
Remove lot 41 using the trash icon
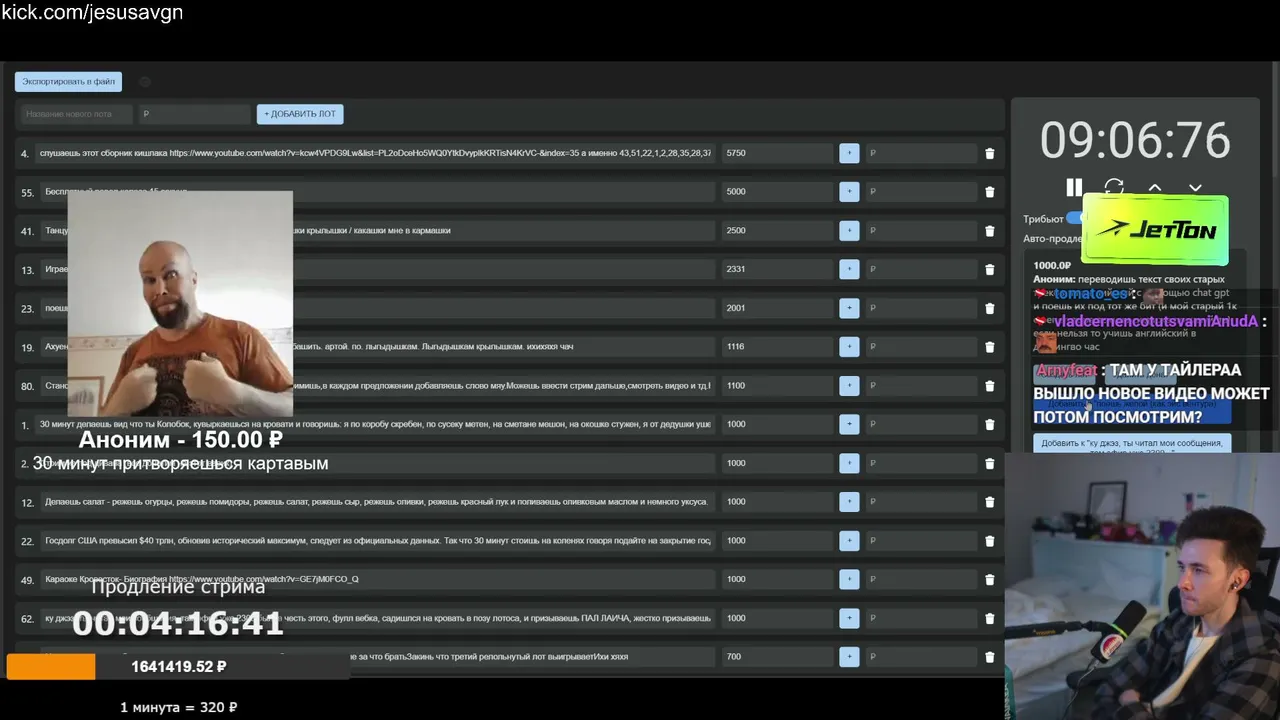(990, 231)
